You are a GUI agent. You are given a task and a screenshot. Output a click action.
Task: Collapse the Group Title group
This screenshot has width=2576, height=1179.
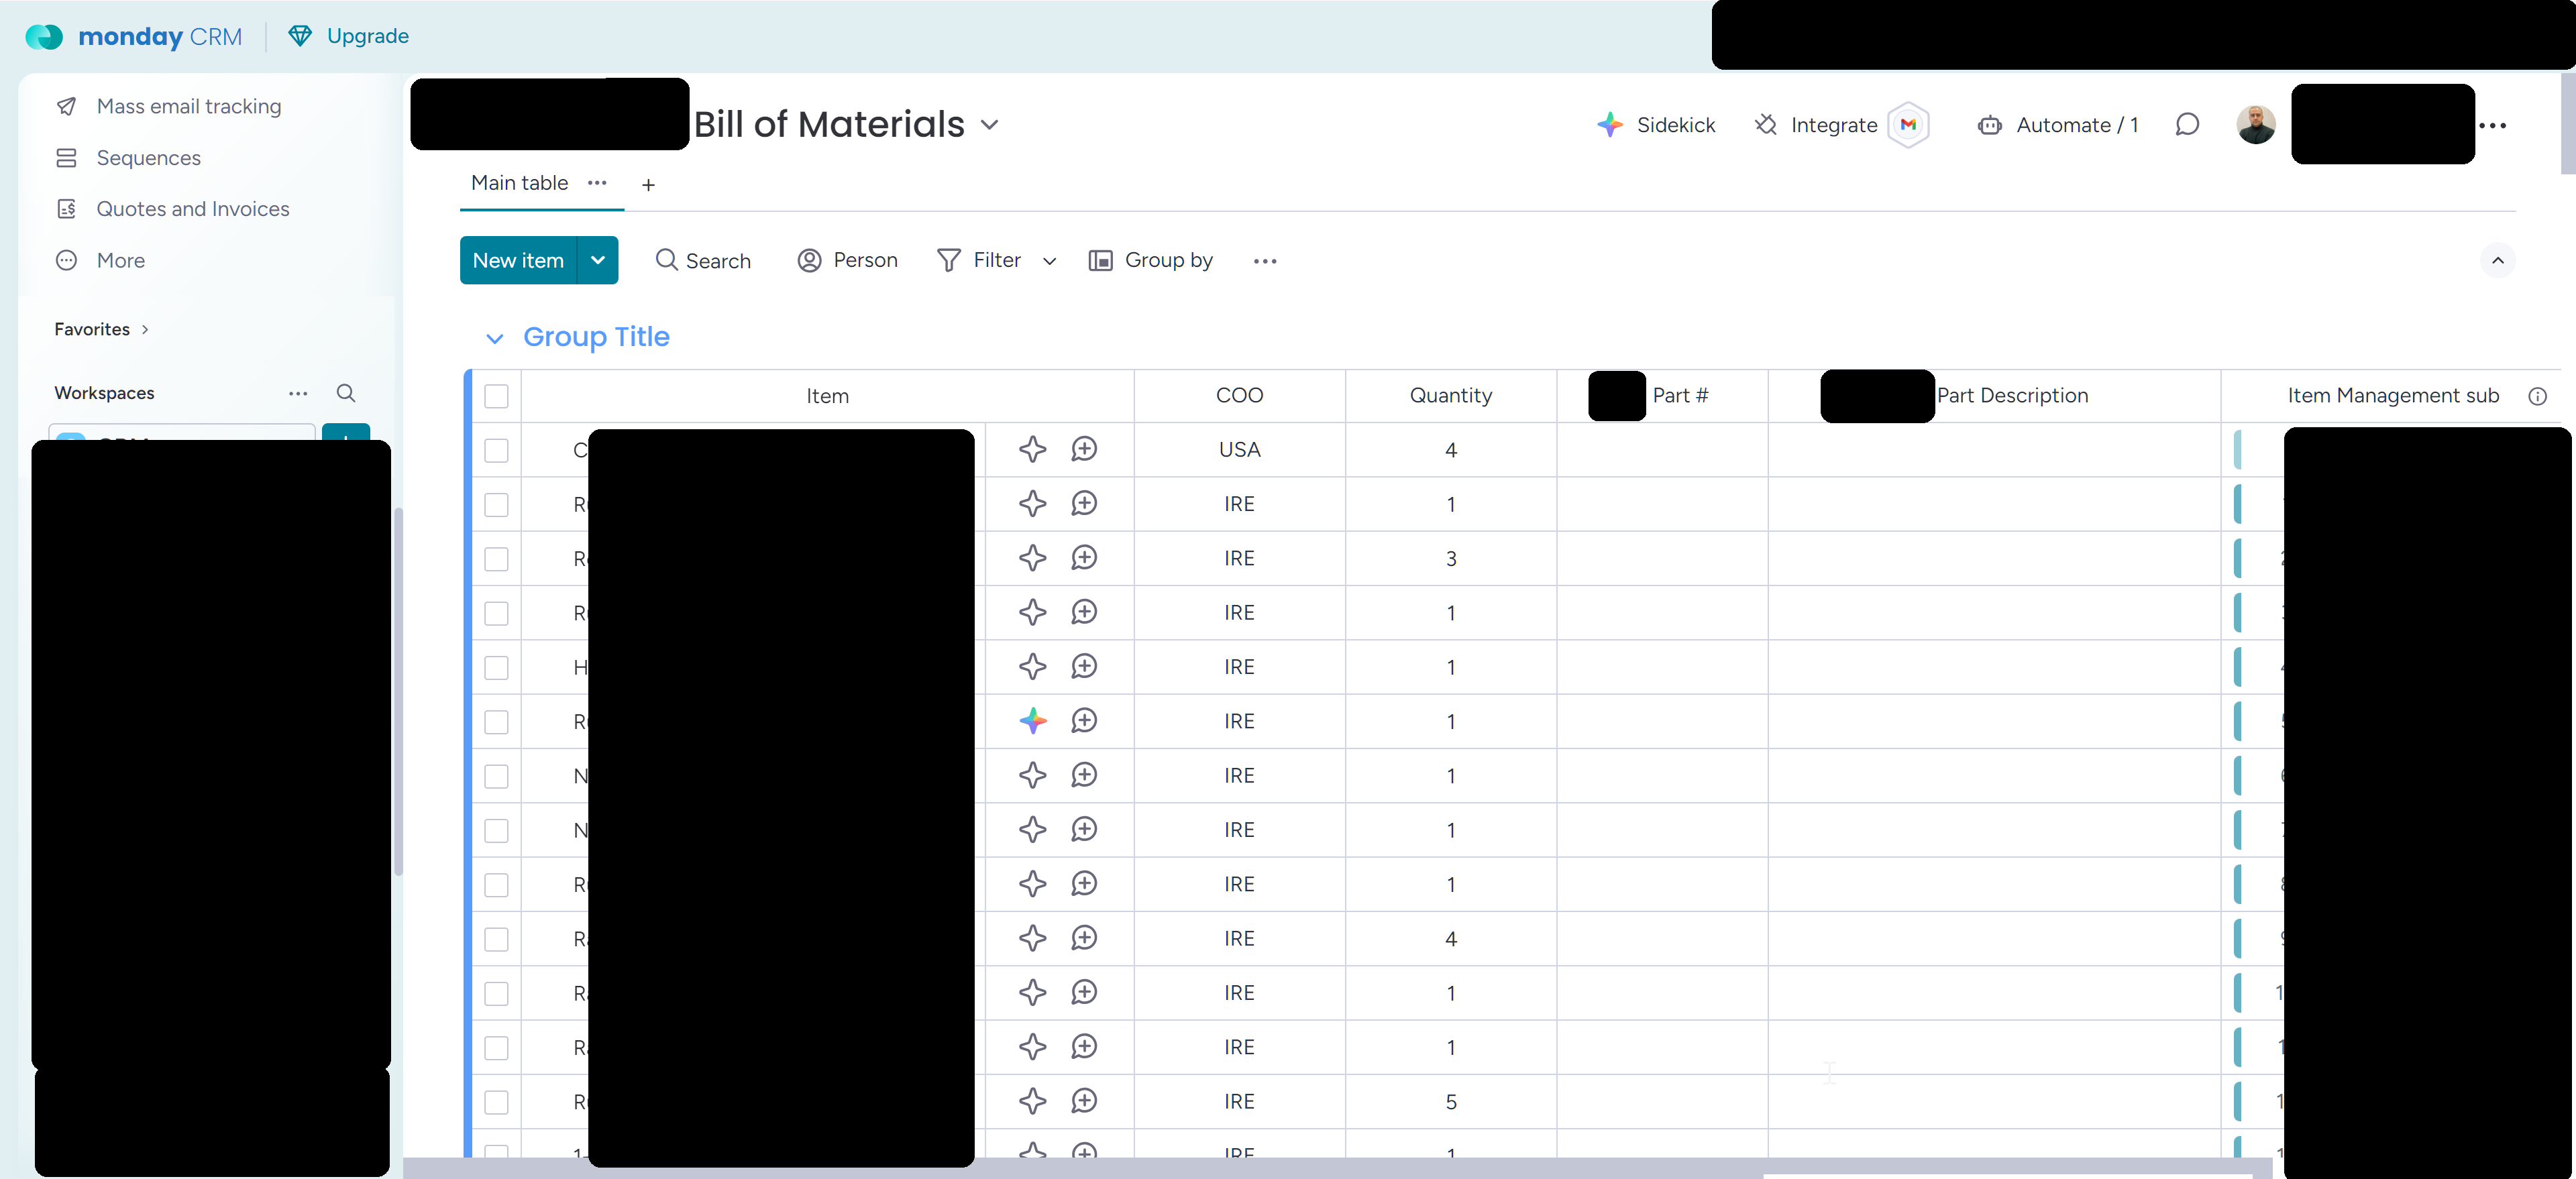(494, 338)
